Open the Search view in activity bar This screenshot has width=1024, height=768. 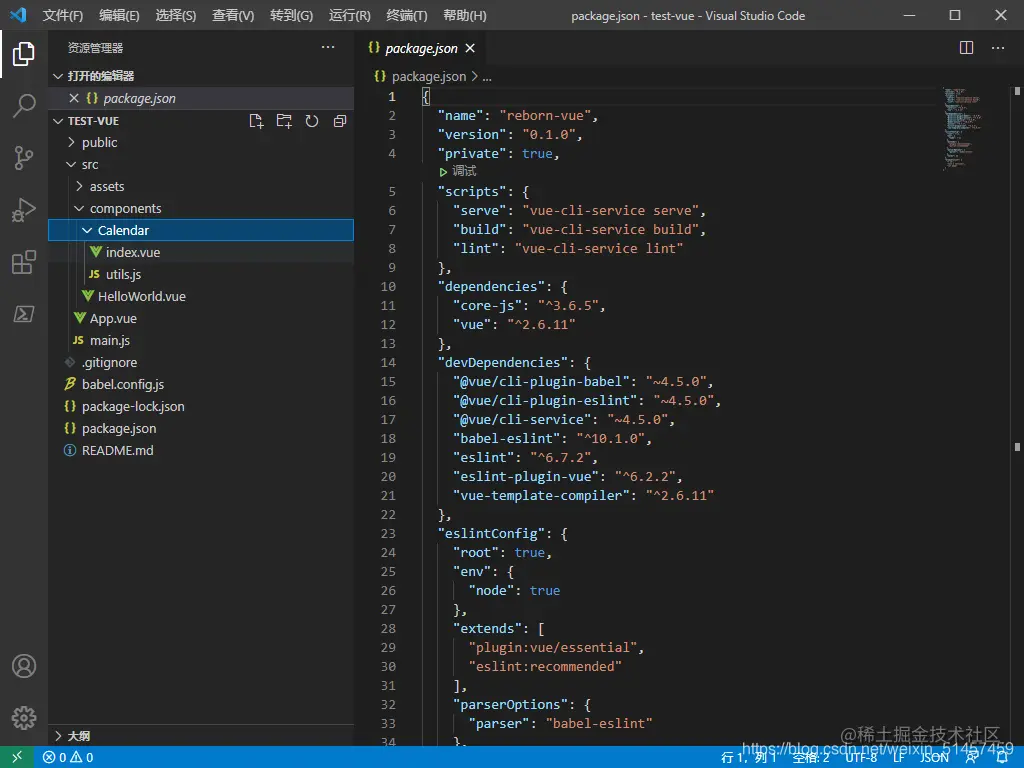tap(24, 105)
